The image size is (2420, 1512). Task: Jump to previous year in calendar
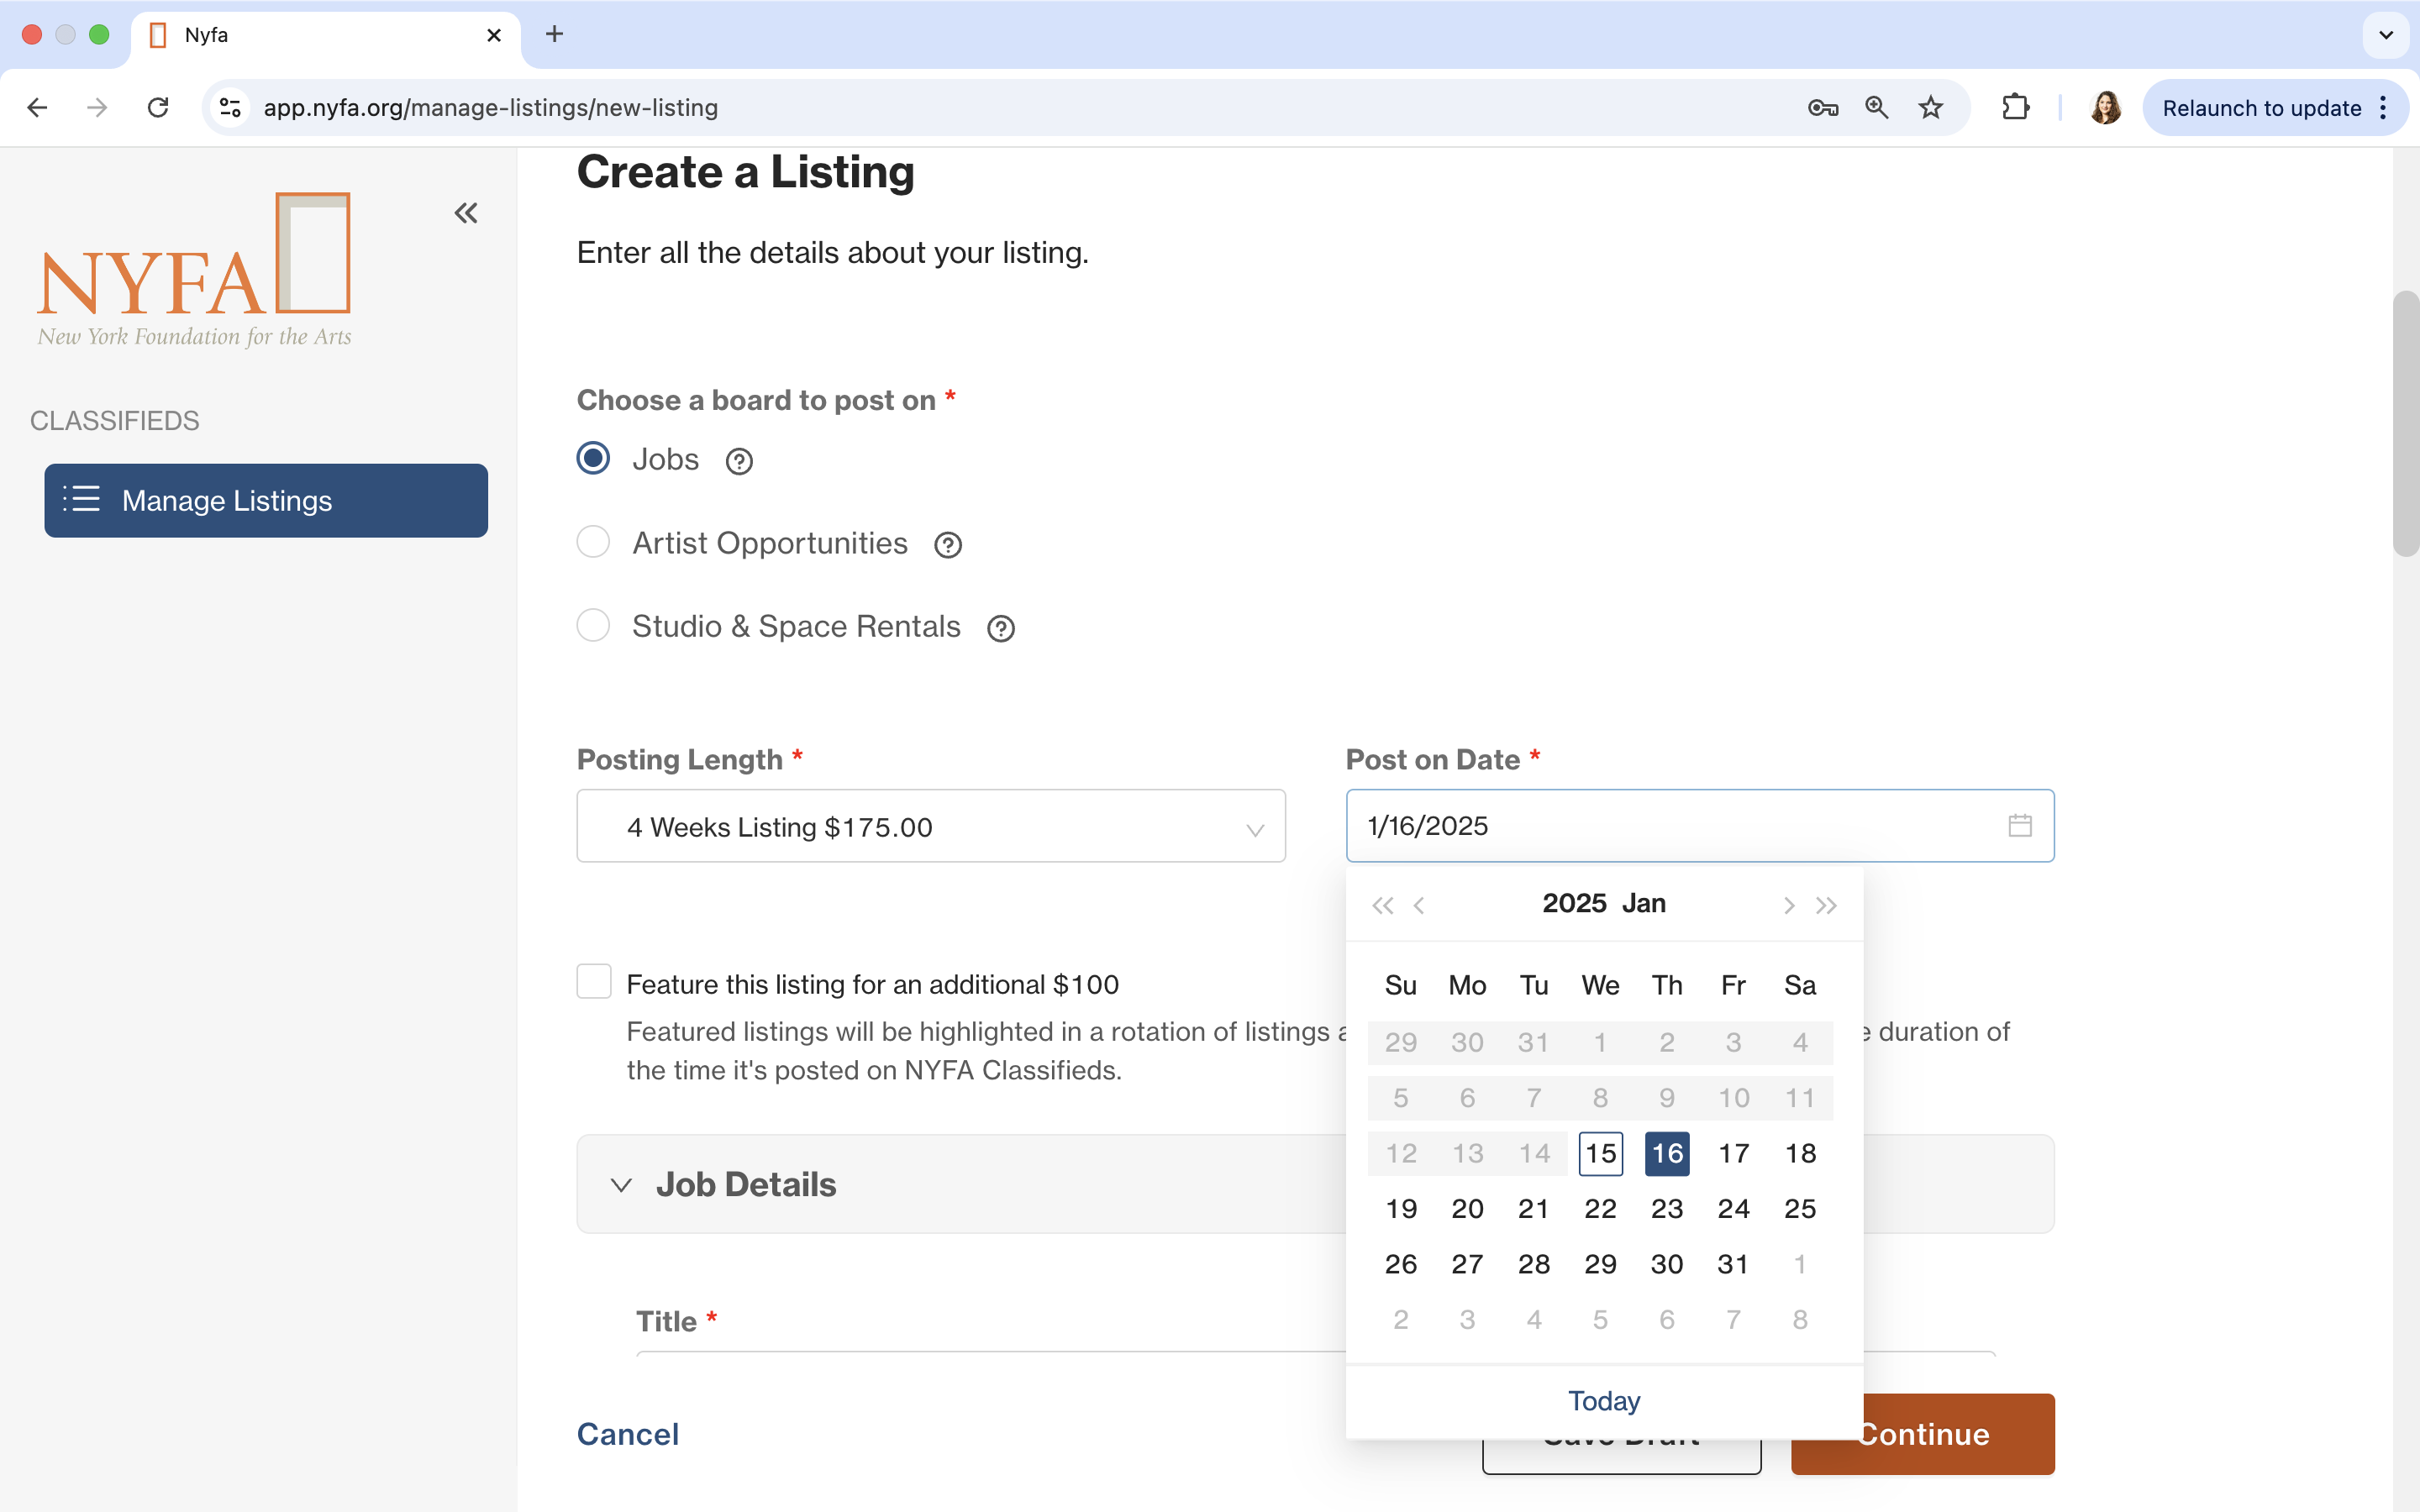[1382, 905]
